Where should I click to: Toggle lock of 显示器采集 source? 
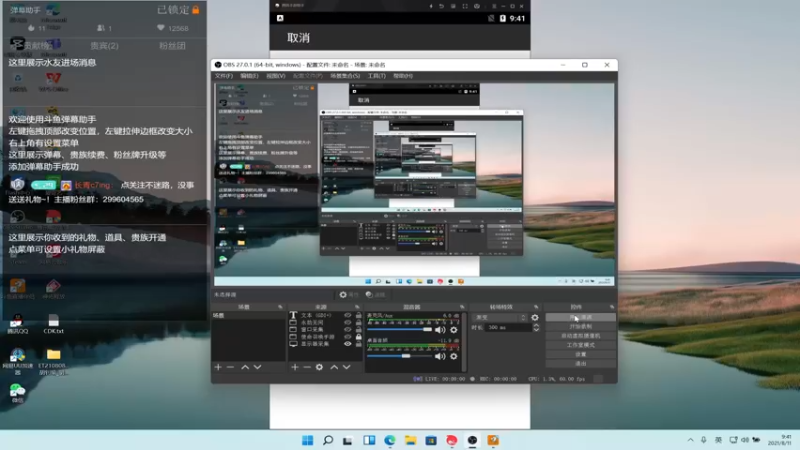click(x=358, y=344)
